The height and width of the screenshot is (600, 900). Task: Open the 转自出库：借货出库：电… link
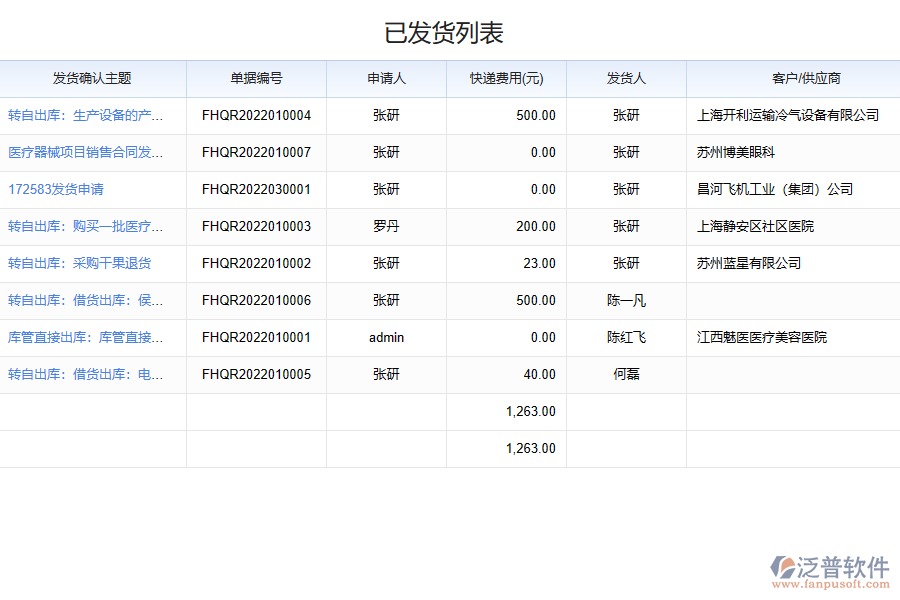85,374
